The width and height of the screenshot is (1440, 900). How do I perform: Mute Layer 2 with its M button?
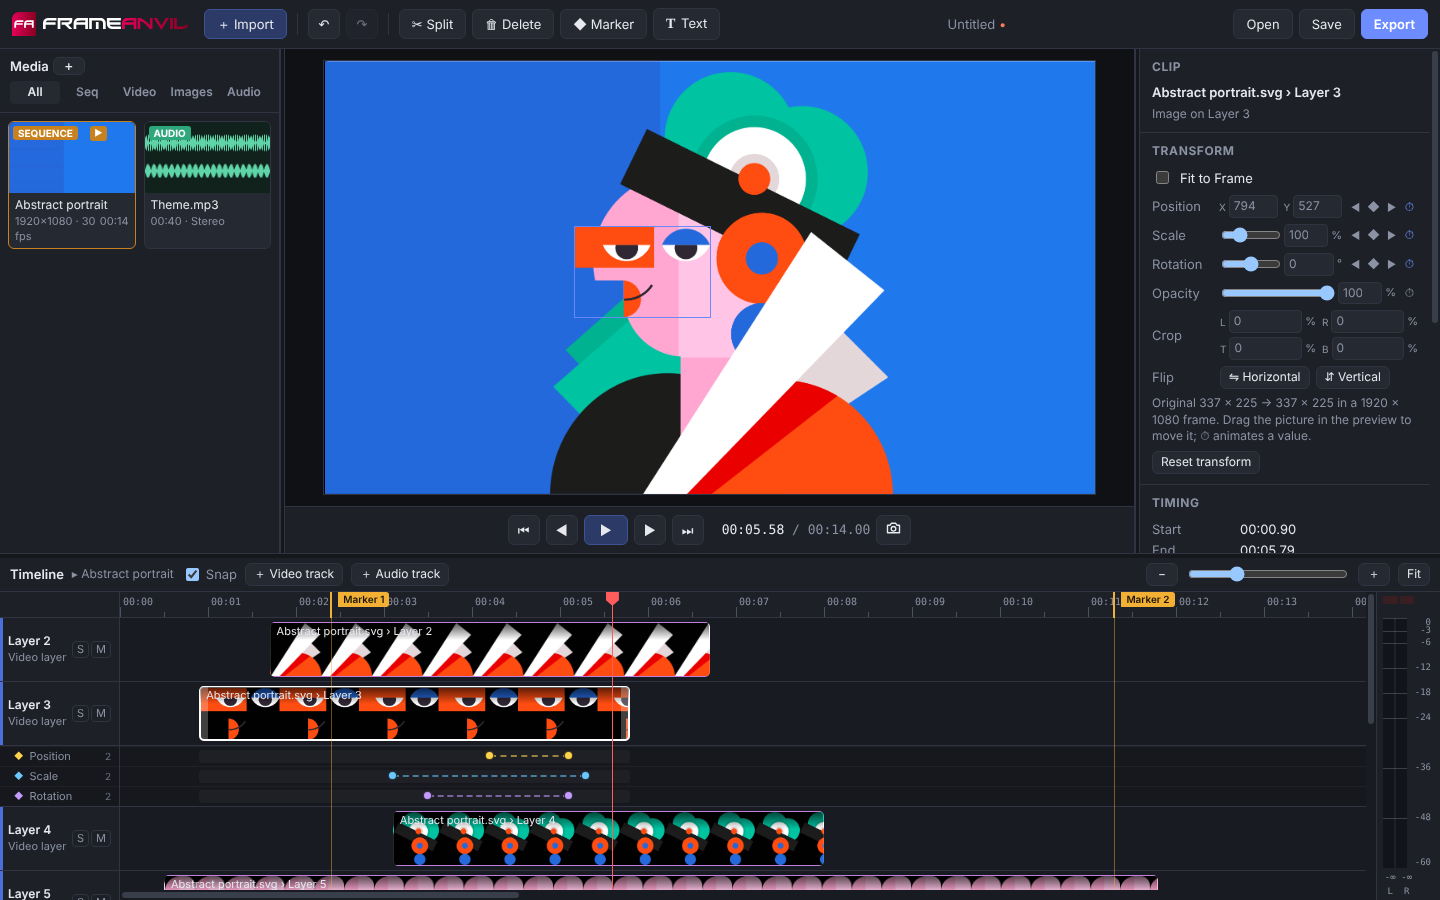click(101, 650)
